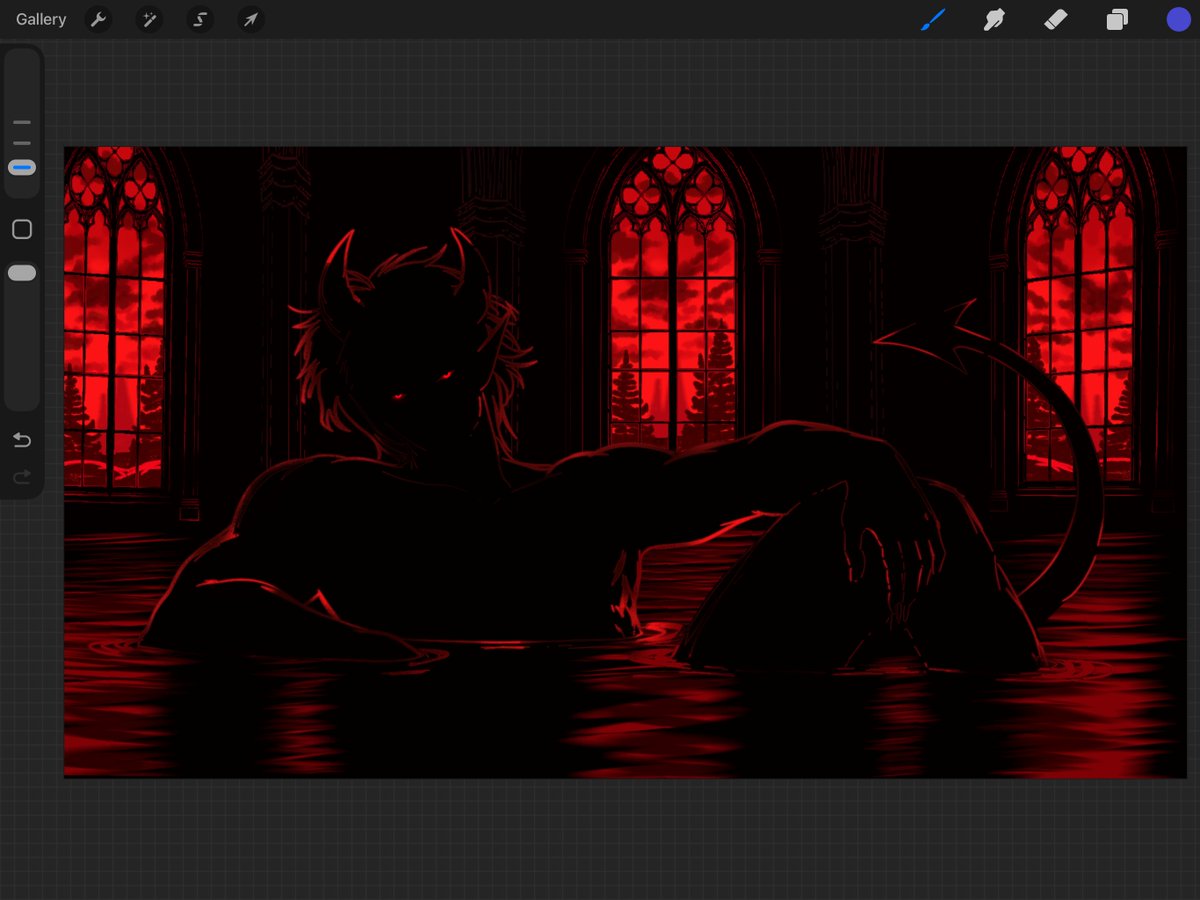Open the active color picker circle
The height and width of the screenshot is (900, 1200).
[x=1179, y=19]
